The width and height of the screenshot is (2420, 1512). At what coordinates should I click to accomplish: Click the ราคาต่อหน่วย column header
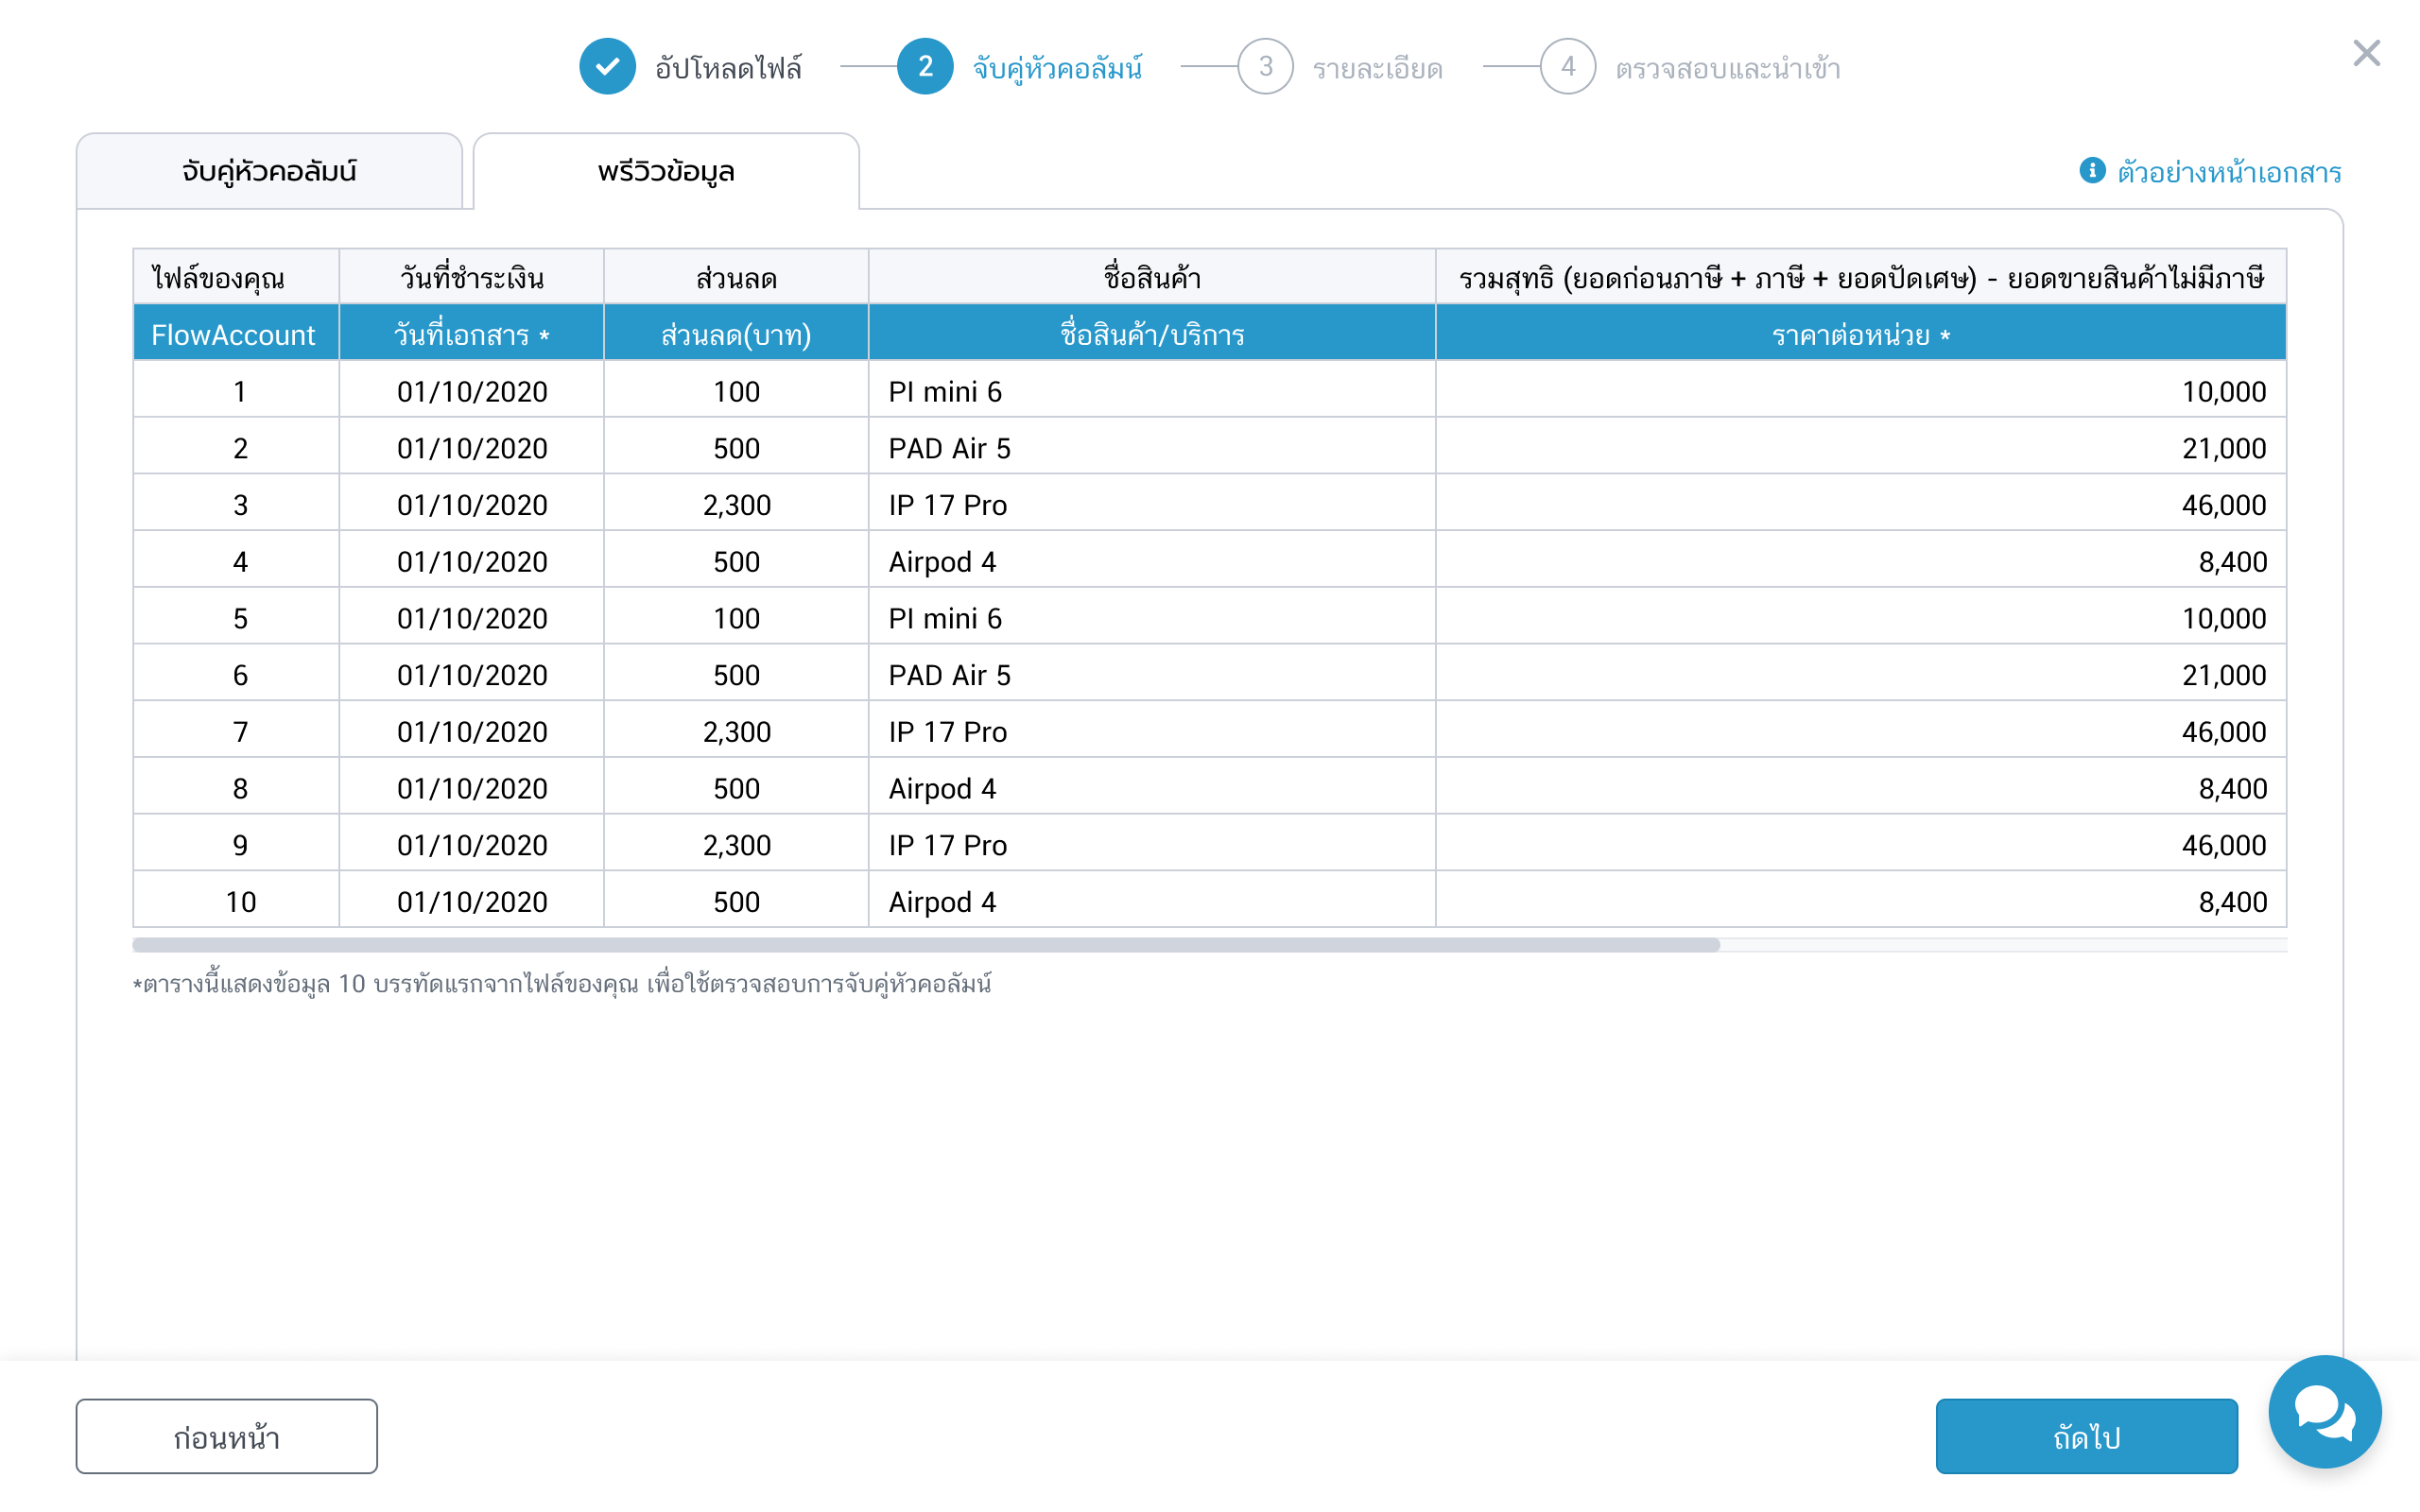pyautogui.click(x=1860, y=334)
